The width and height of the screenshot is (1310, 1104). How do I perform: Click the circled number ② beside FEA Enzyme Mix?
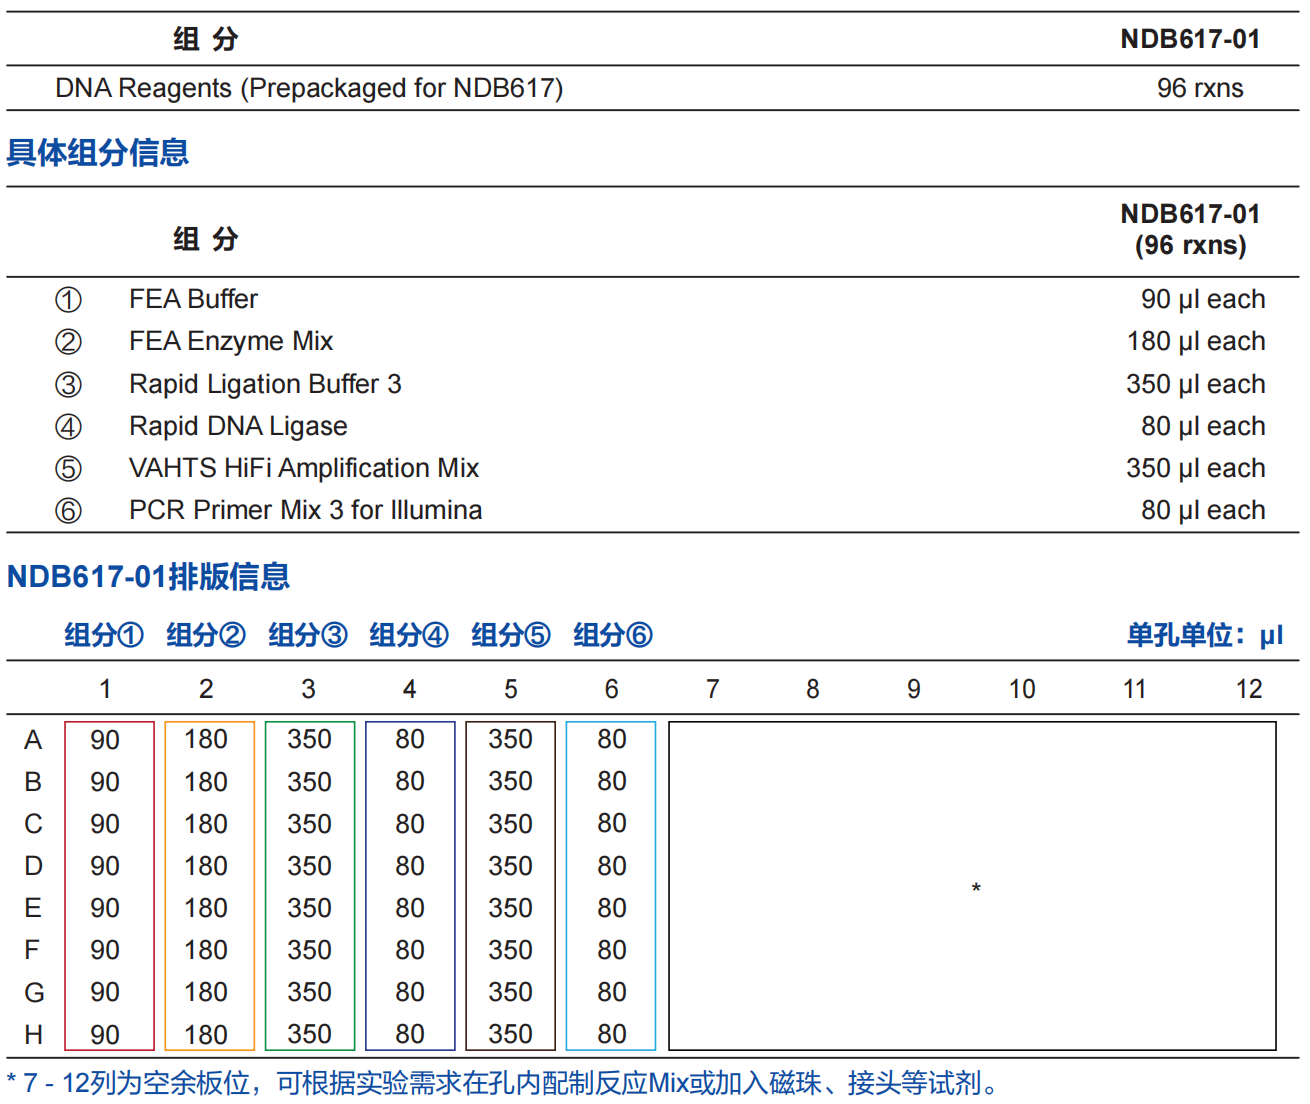click(66, 341)
